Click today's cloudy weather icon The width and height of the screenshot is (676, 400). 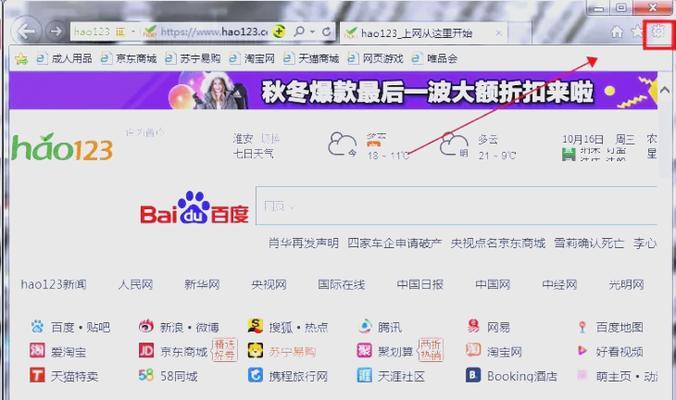coord(342,144)
